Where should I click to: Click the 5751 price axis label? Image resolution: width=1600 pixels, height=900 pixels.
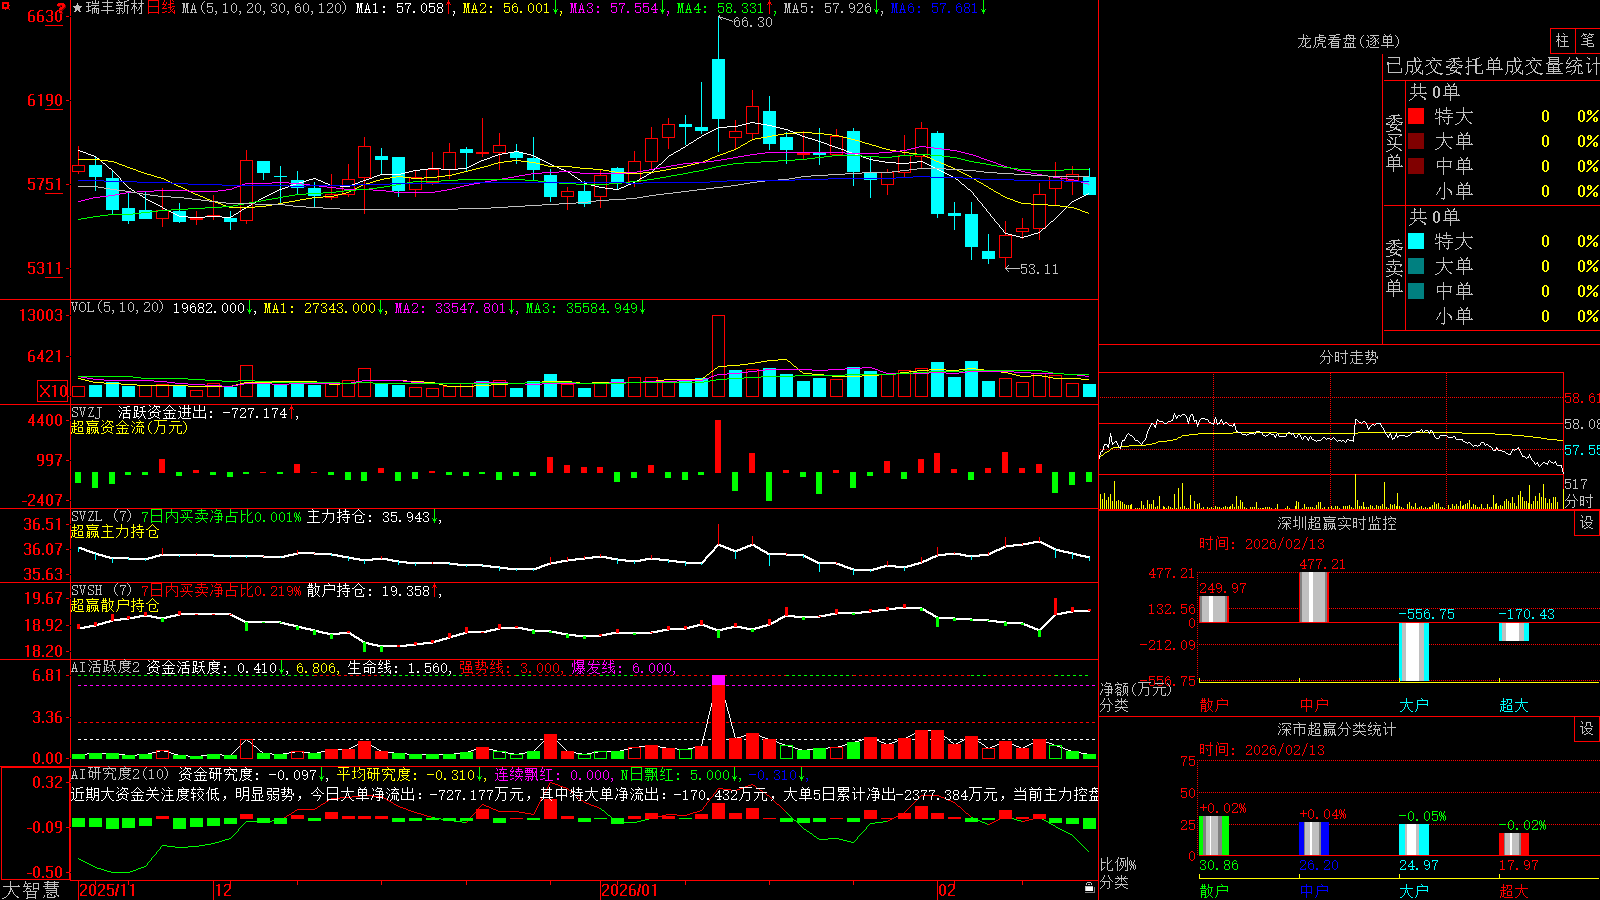pos(45,184)
